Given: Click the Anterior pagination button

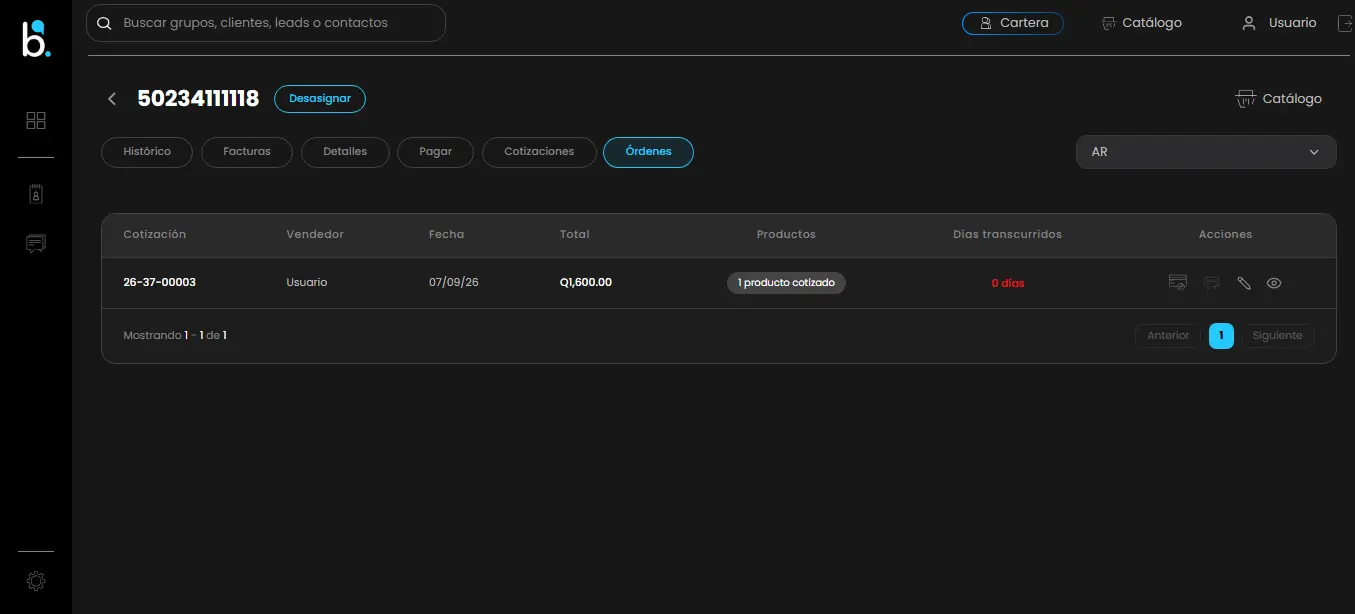Looking at the screenshot, I should 1168,336.
